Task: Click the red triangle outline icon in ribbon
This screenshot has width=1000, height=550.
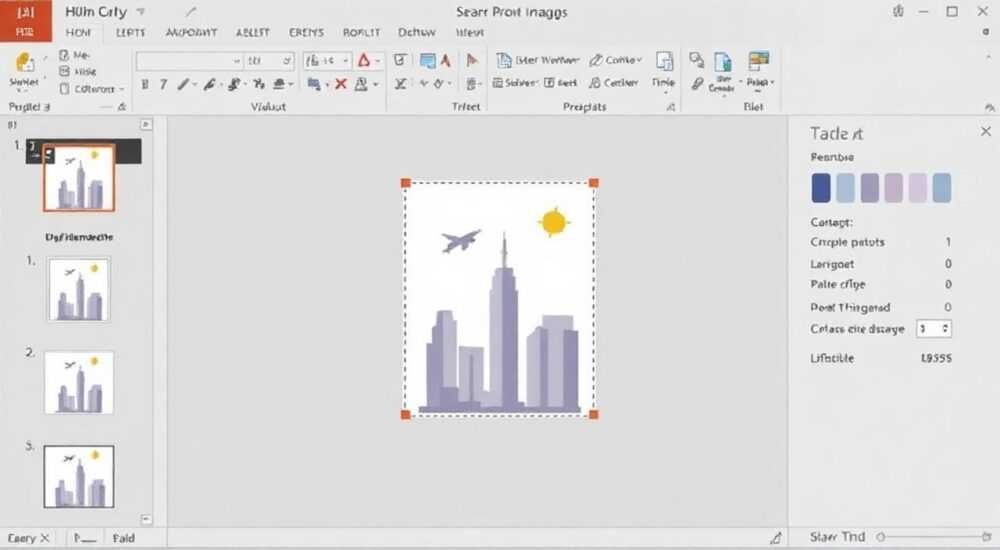Action: (x=364, y=61)
